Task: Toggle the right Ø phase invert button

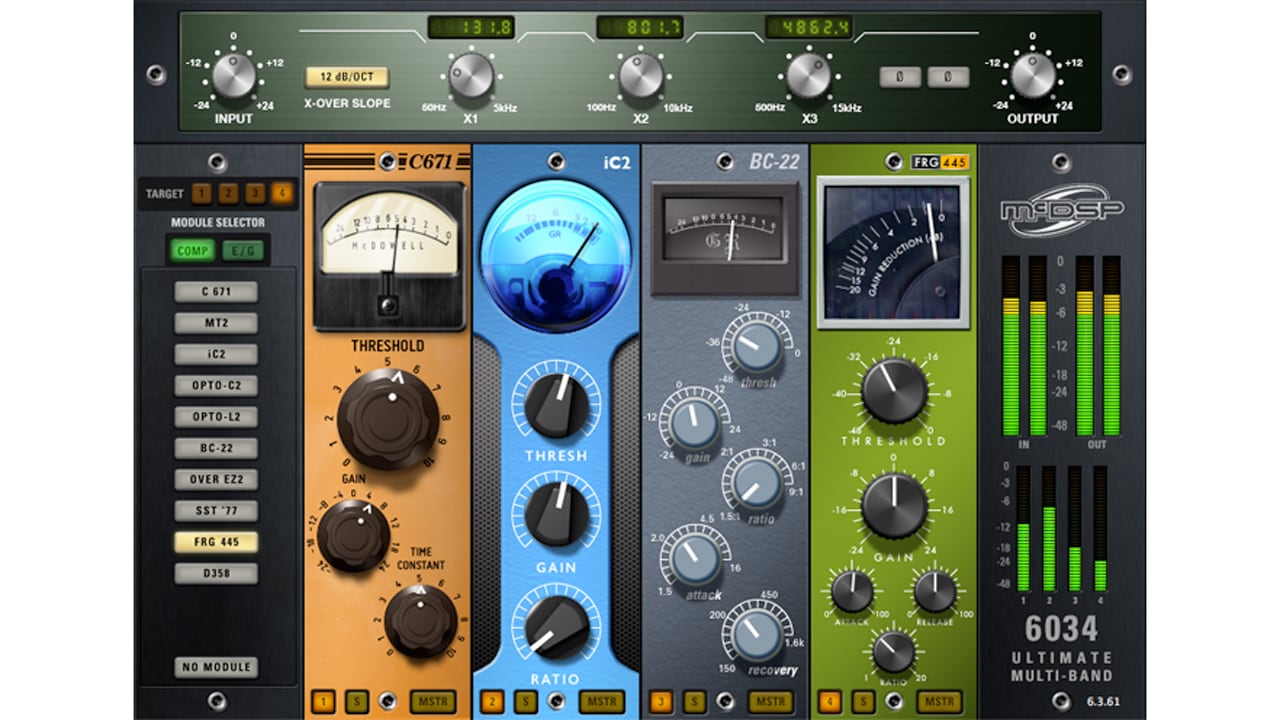Action: pos(947,77)
